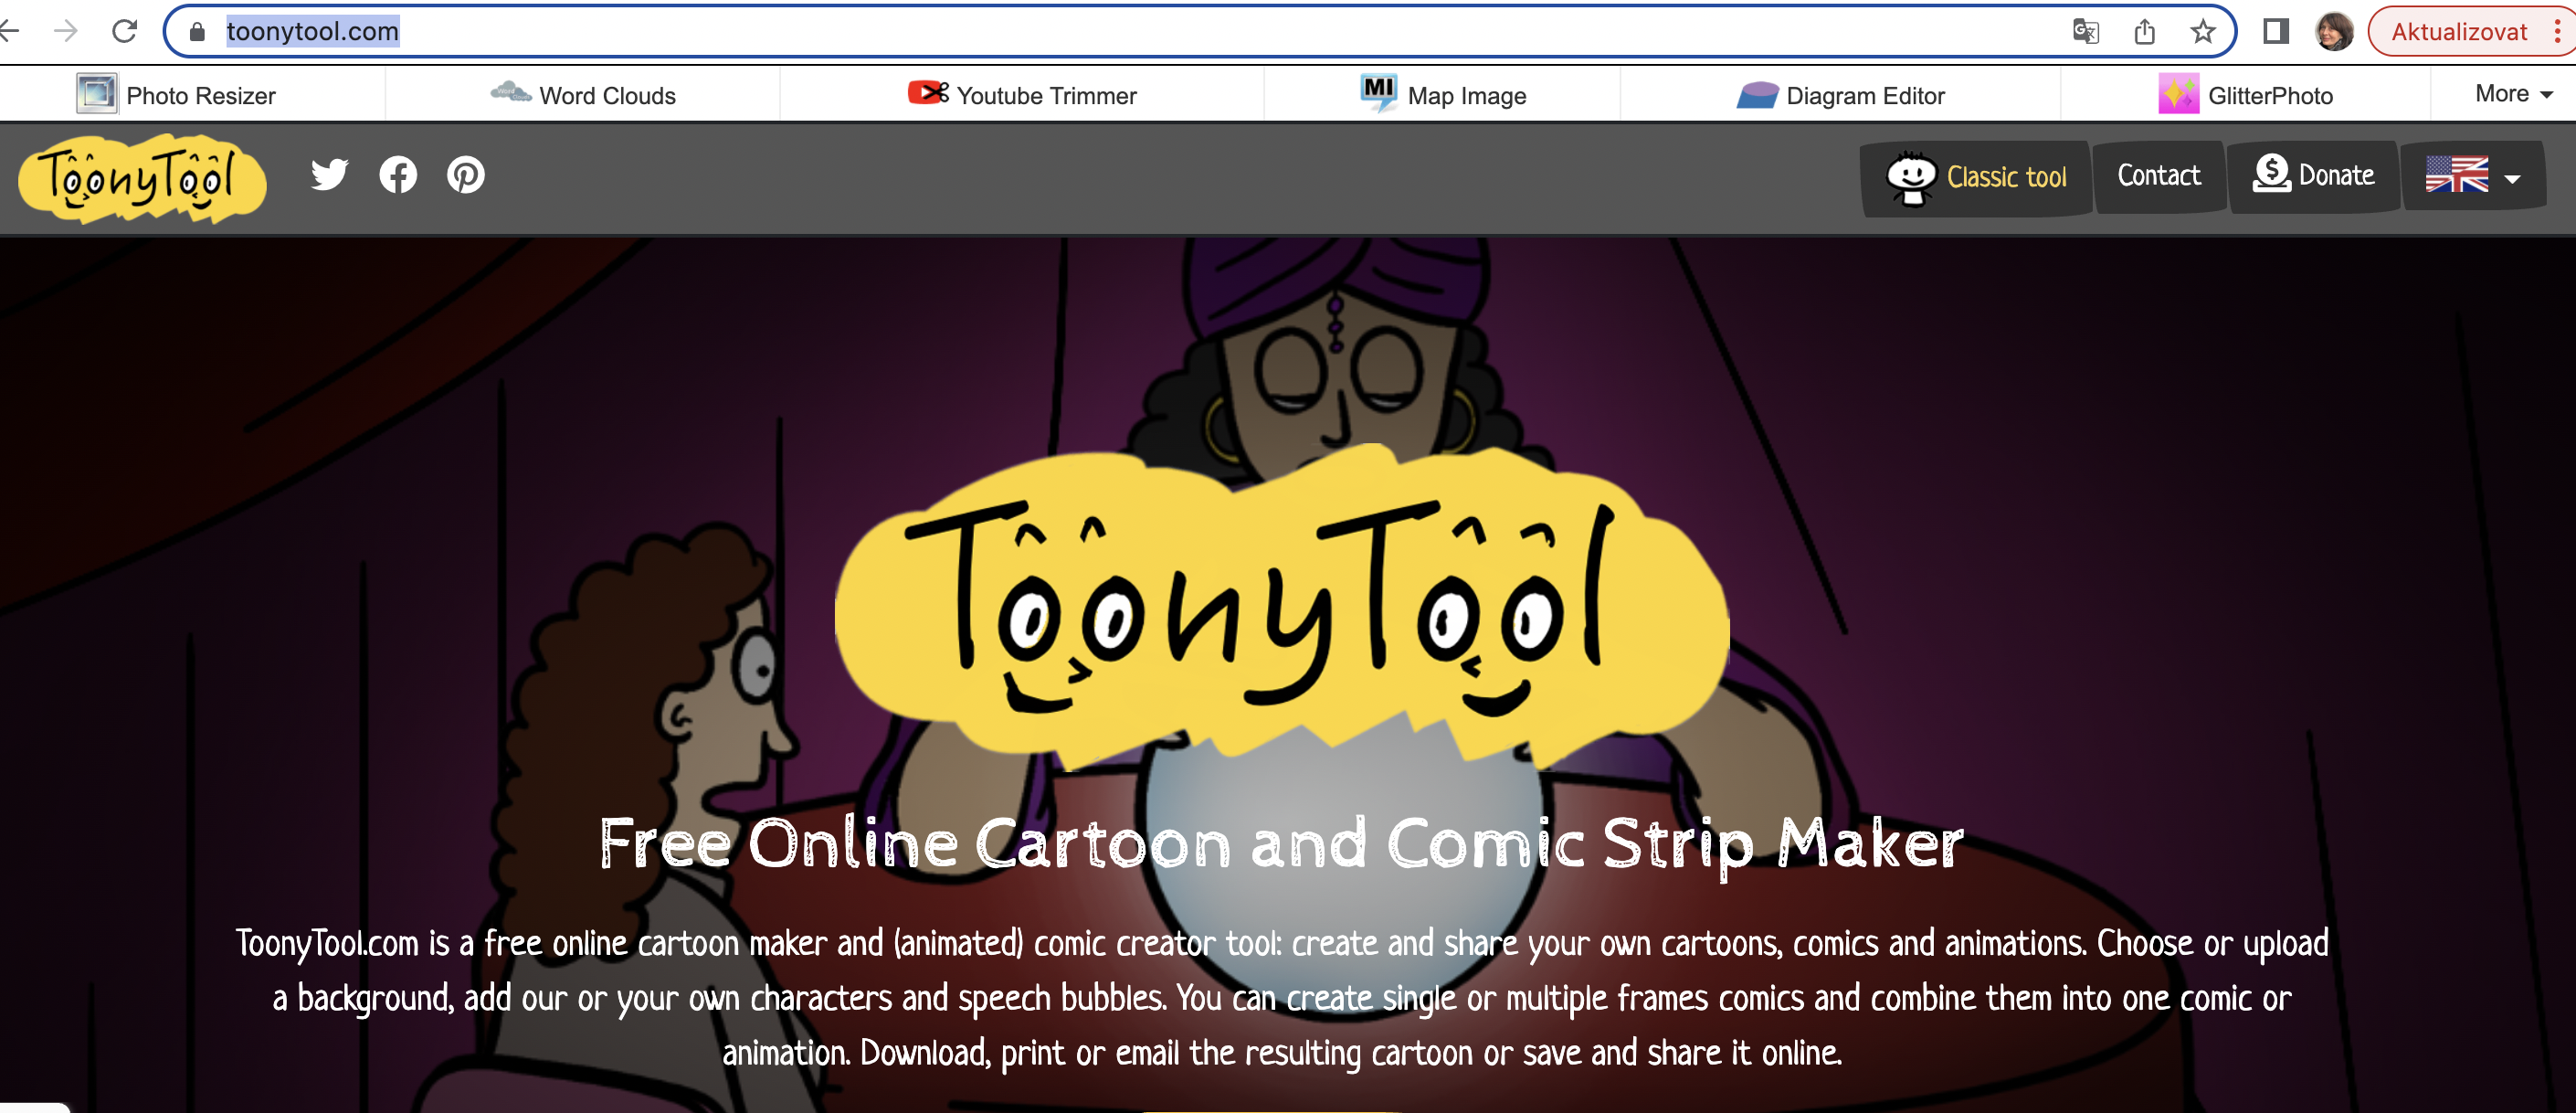Reload the page
Screen dimensions: 2576x1113
point(125,32)
